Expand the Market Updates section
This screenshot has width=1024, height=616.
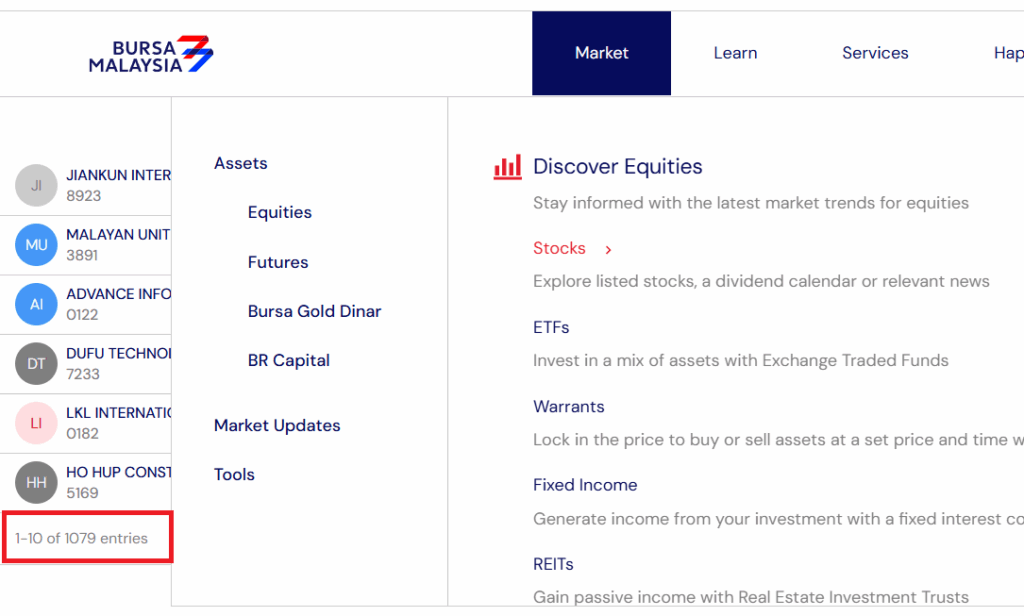pos(277,425)
